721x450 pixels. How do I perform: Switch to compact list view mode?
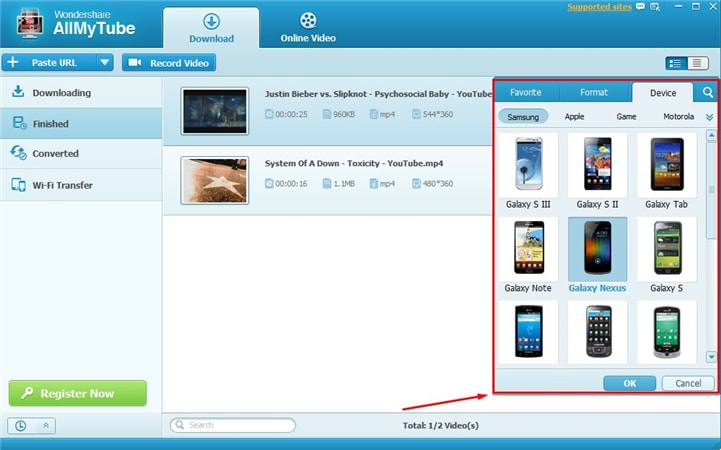(x=698, y=63)
